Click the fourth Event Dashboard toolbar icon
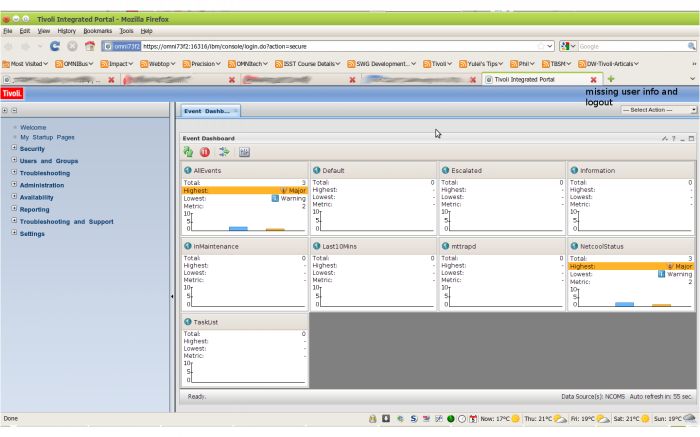The image size is (700, 437). coord(244,152)
